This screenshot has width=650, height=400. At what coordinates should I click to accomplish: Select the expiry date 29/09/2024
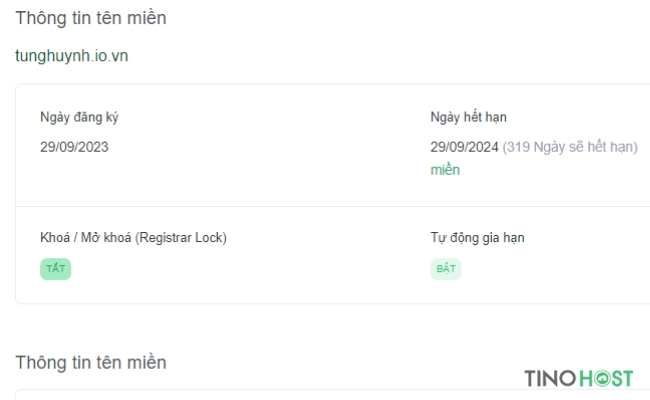pyautogui.click(x=464, y=147)
